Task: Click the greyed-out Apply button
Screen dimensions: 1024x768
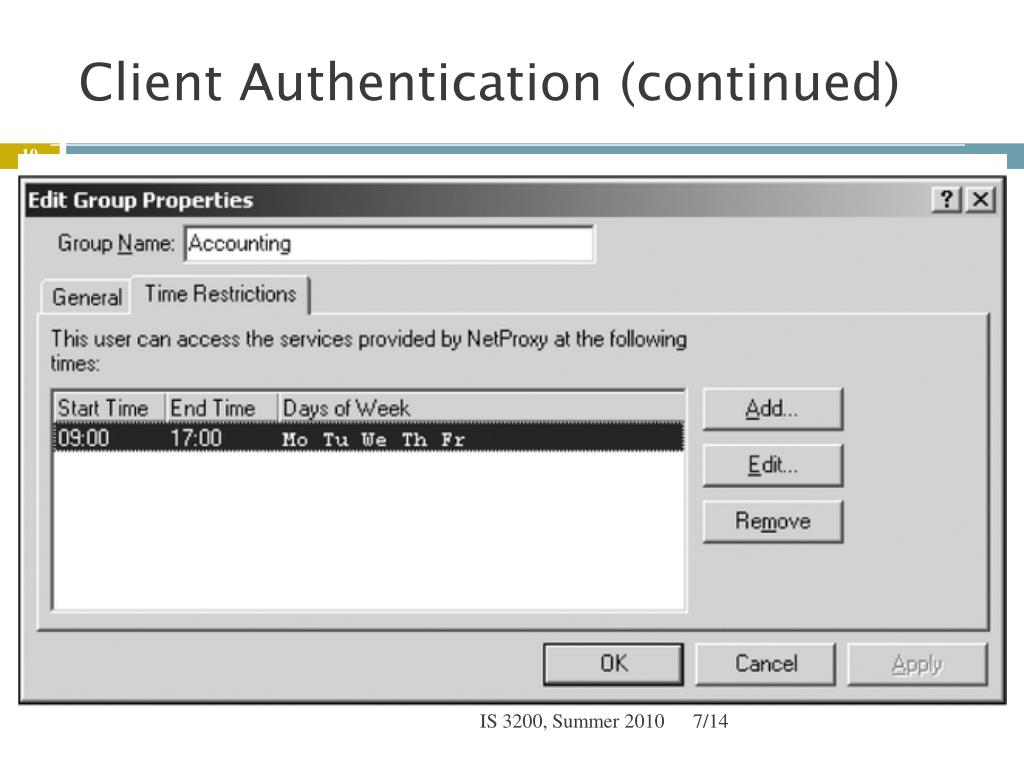Action: tap(917, 664)
